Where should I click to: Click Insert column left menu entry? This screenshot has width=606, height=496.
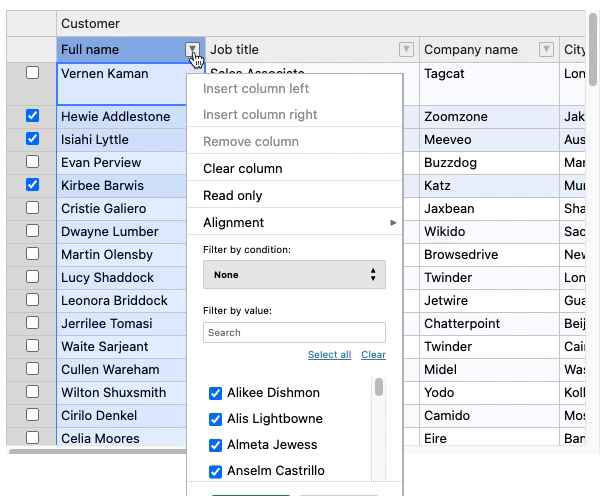(294, 89)
